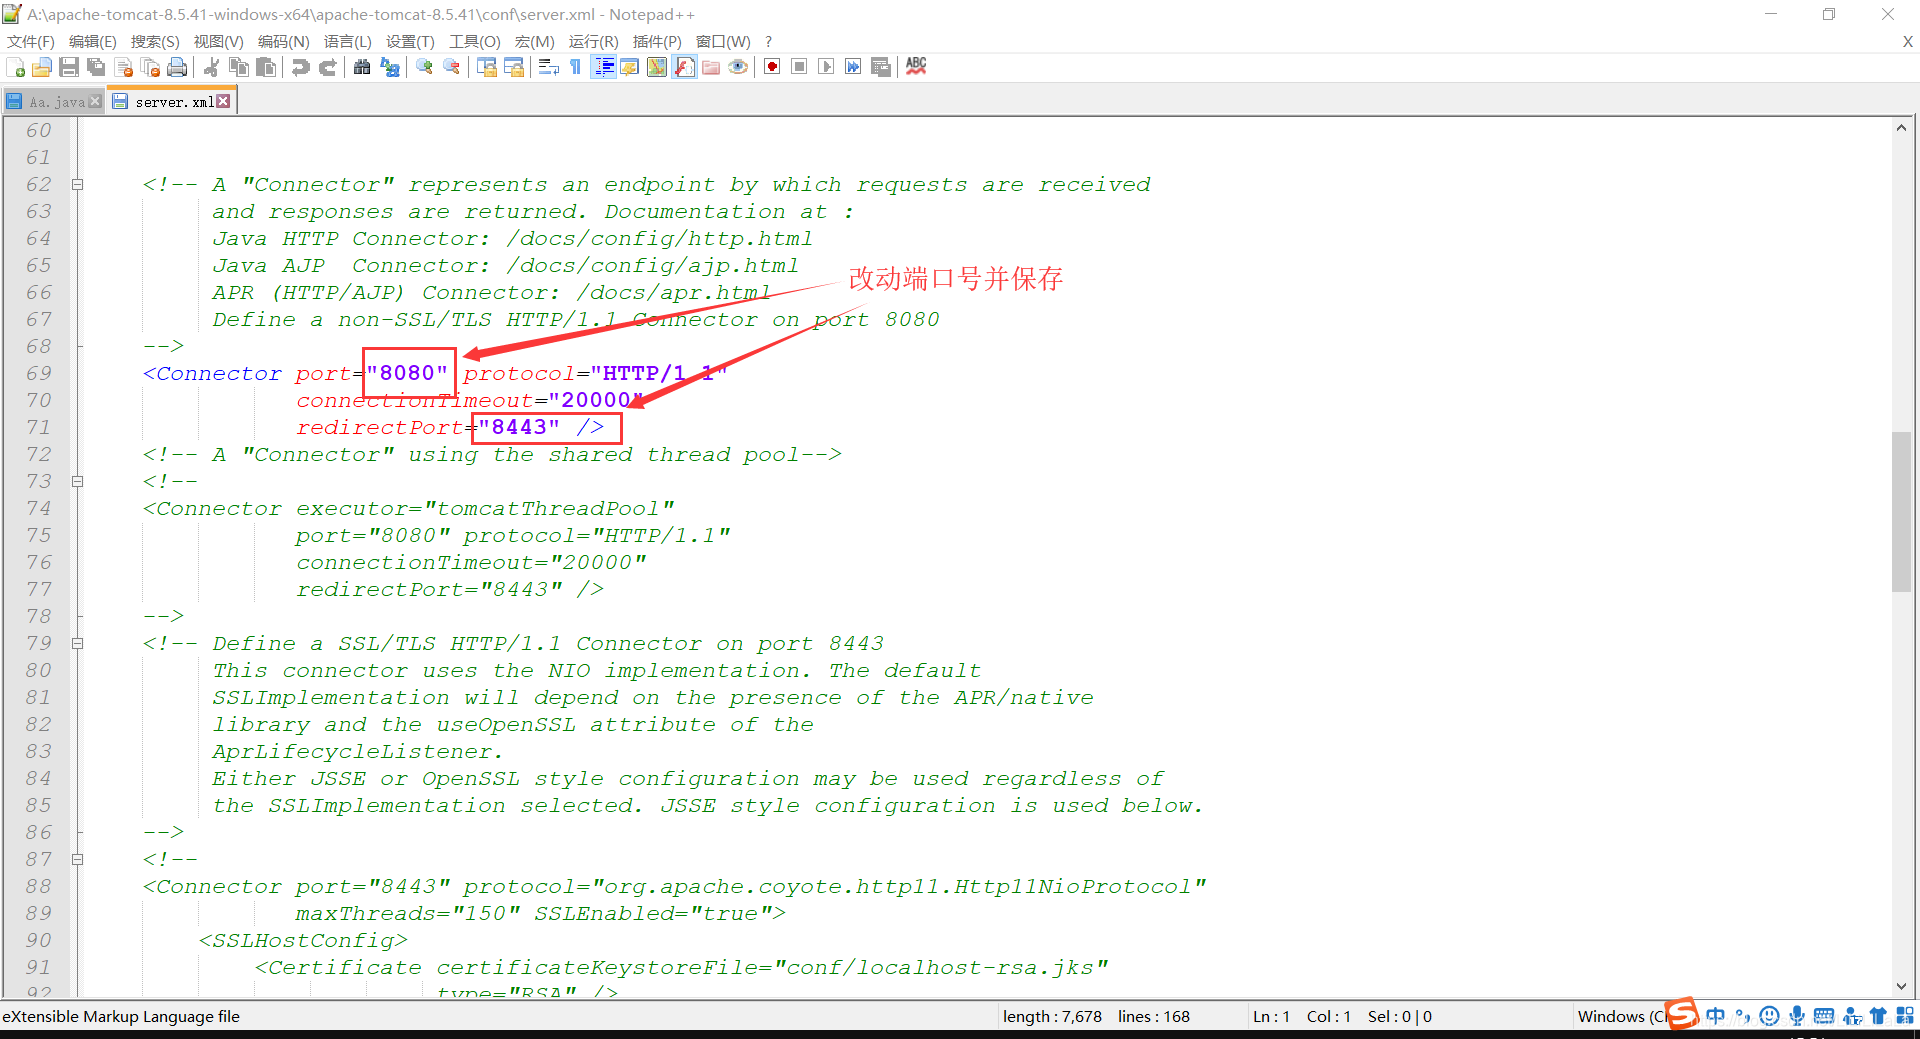This screenshot has width=1920, height=1039.
Task: Open the 工具(O) menu
Action: (475, 41)
